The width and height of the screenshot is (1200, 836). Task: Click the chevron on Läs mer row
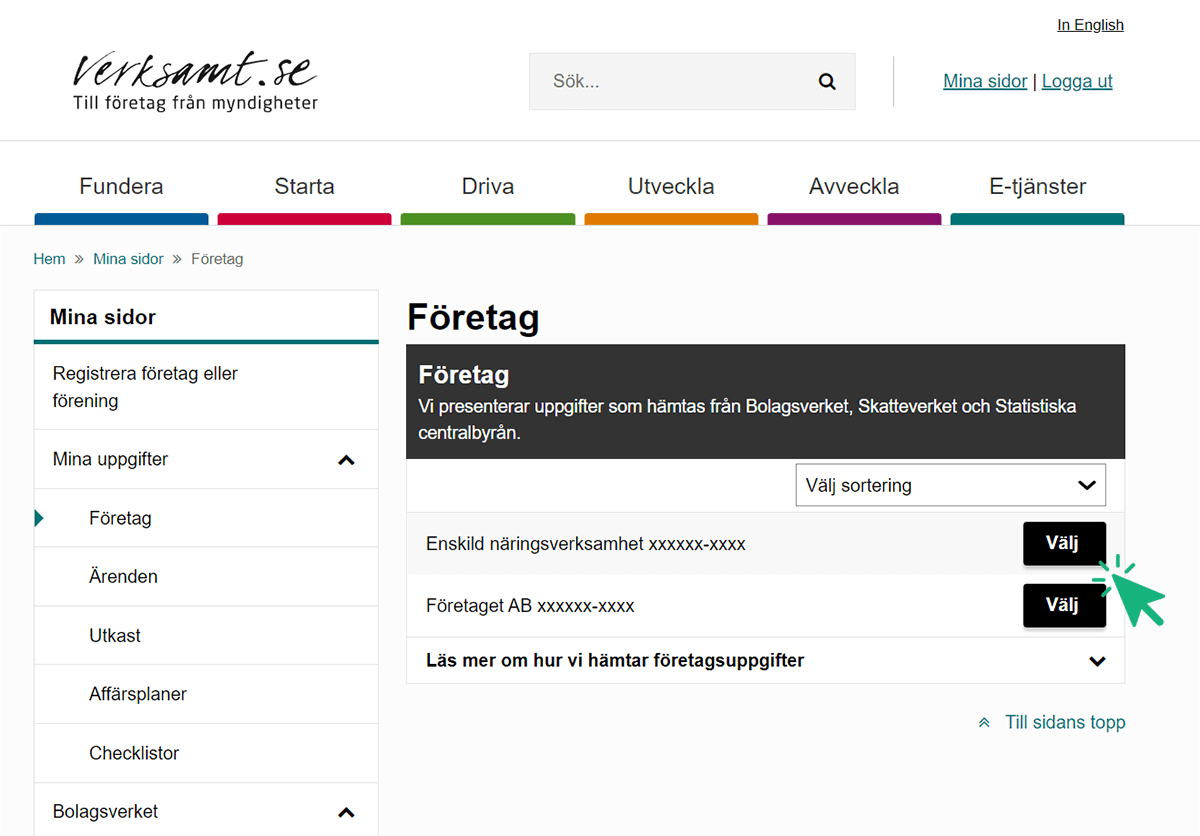(1097, 661)
